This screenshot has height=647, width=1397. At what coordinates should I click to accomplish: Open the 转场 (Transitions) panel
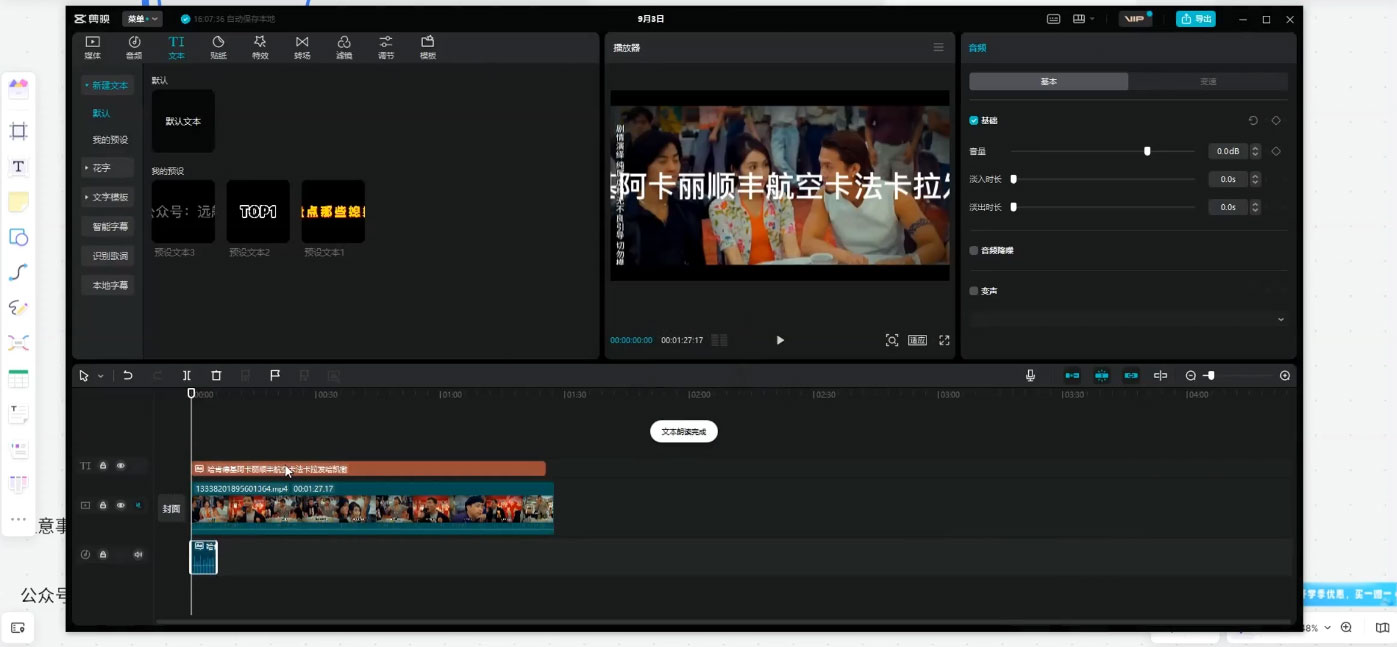302,47
